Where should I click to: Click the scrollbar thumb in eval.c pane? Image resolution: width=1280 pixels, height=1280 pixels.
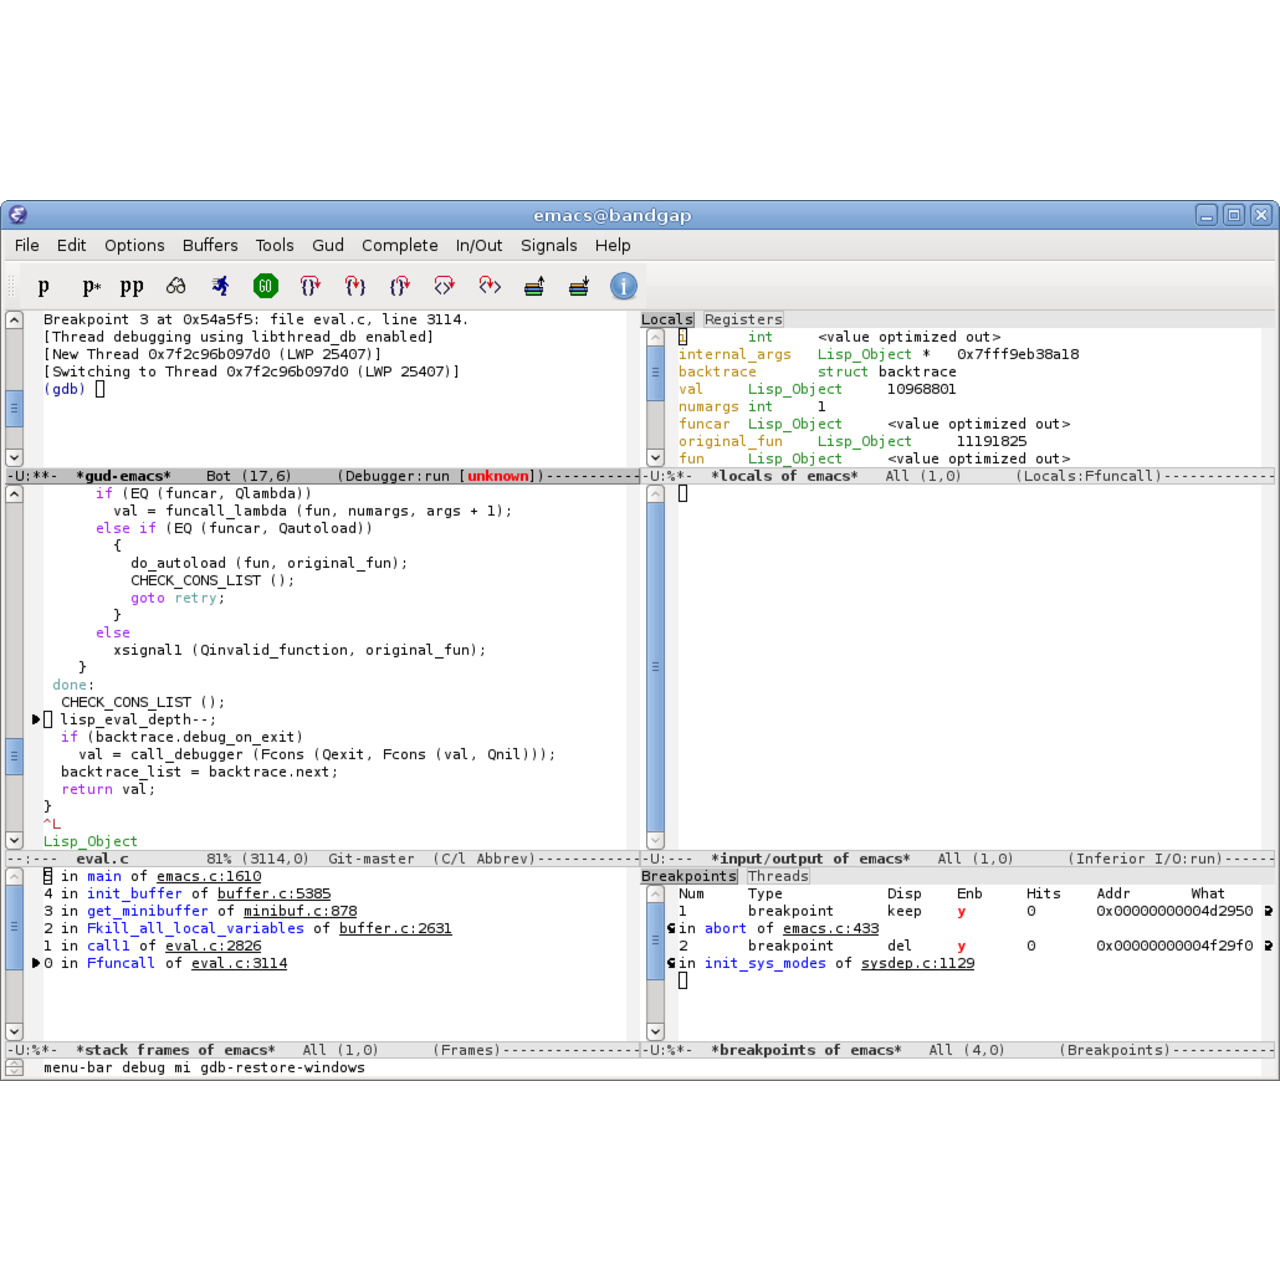coord(14,755)
